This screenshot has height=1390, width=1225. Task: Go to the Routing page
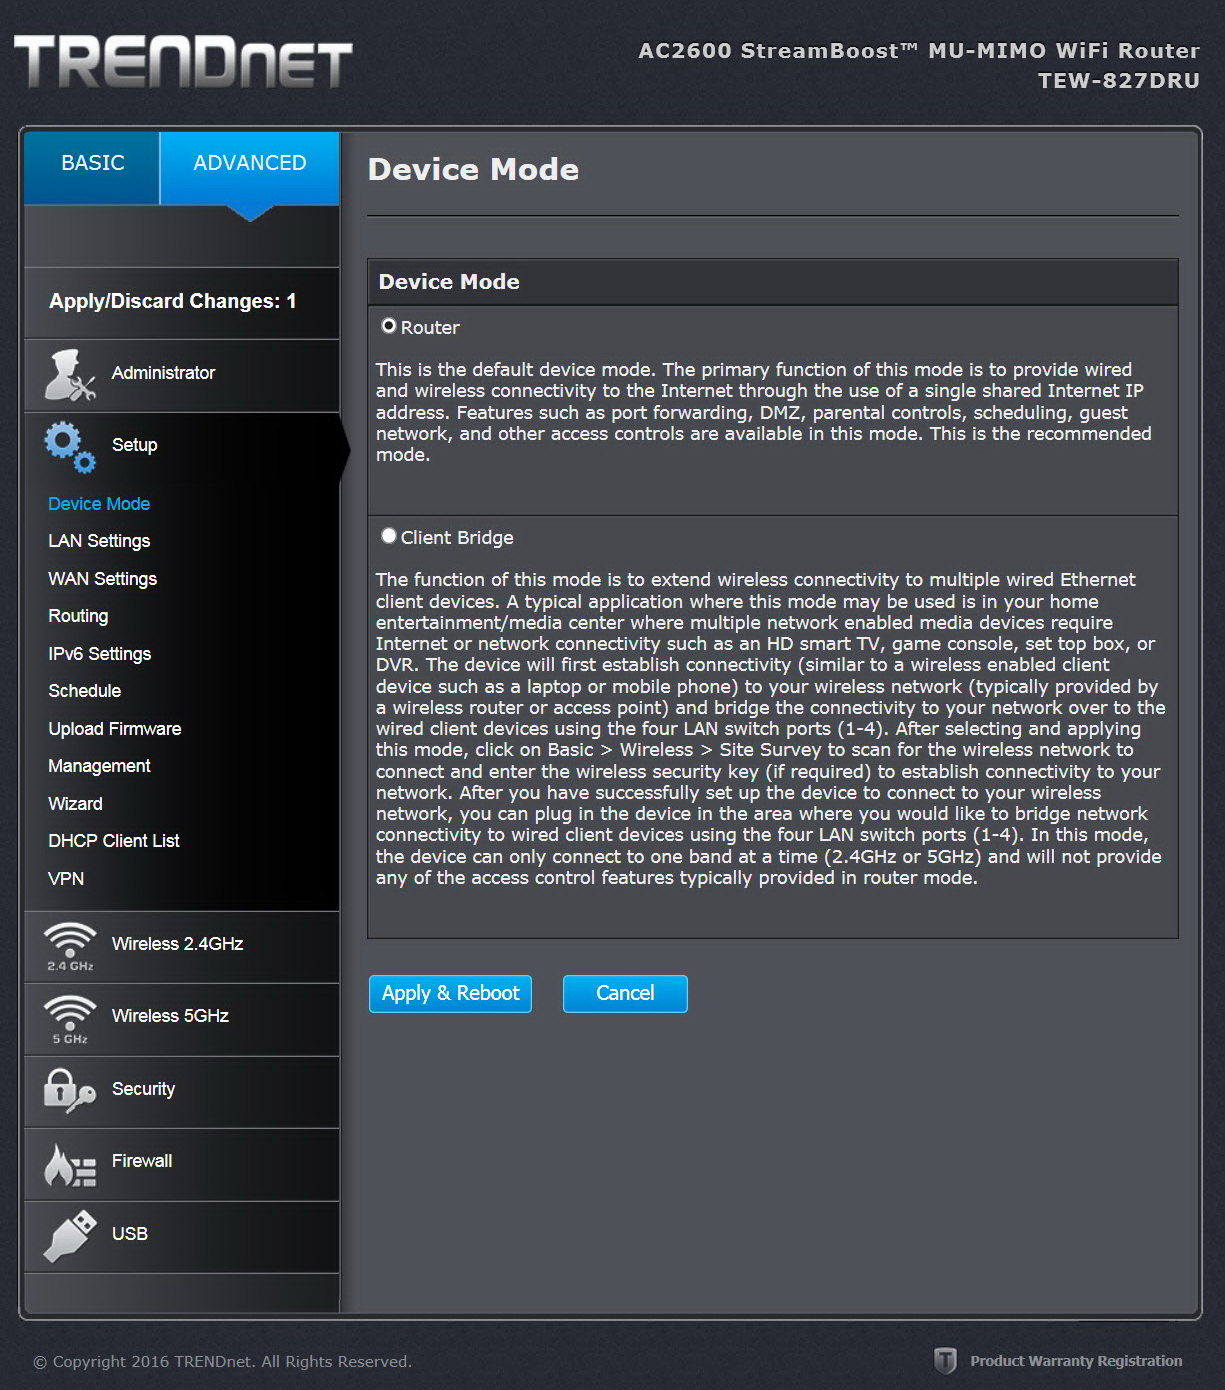(78, 616)
